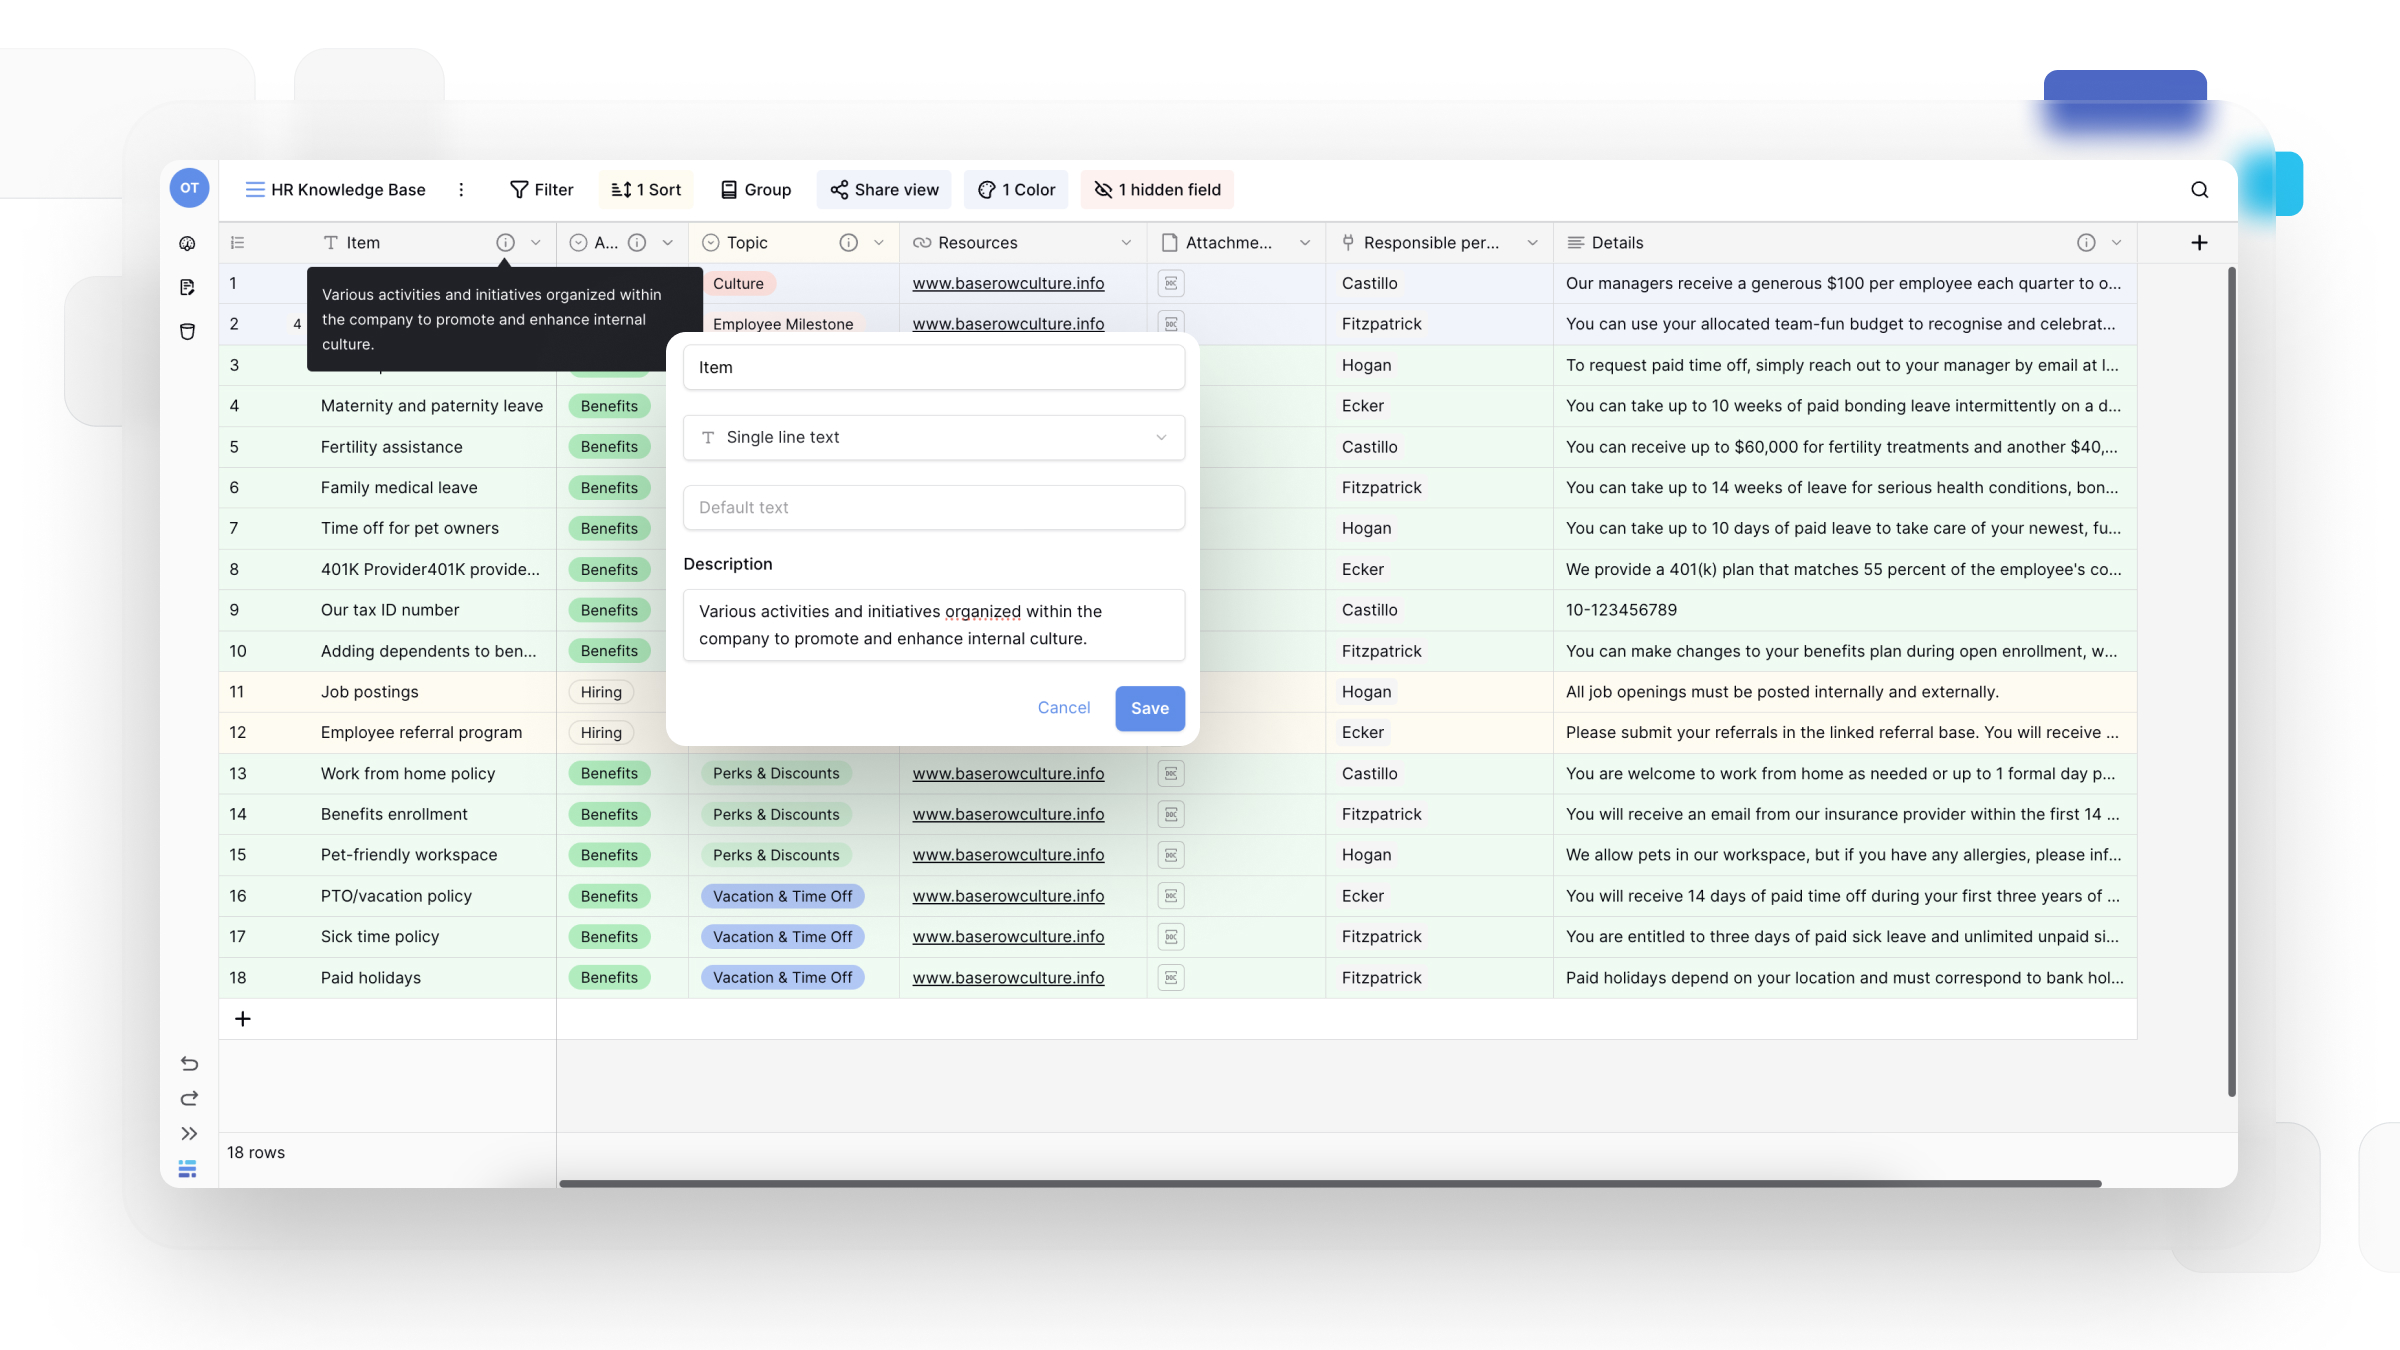Open the Responsible person column dropdown
This screenshot has width=2400, height=1350.
coord(1532,243)
